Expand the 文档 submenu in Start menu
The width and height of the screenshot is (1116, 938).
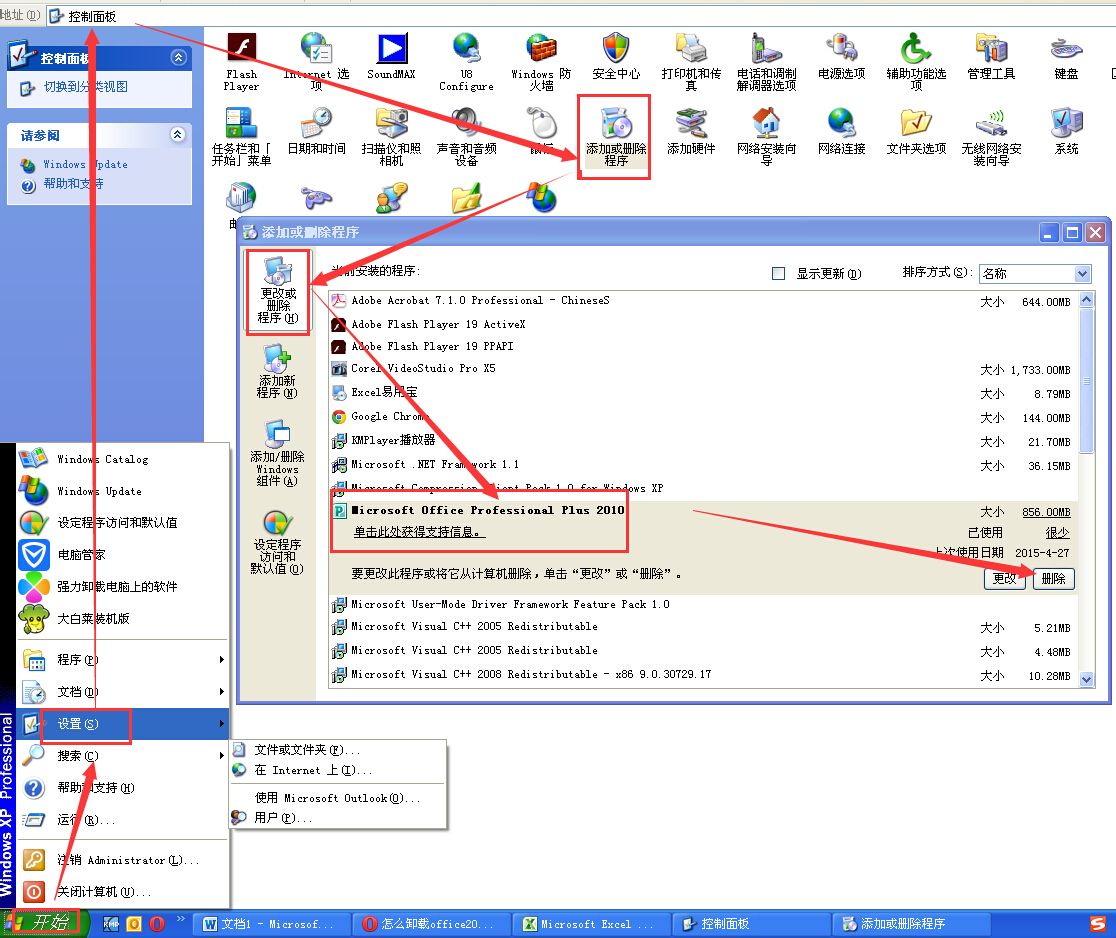click(122, 692)
